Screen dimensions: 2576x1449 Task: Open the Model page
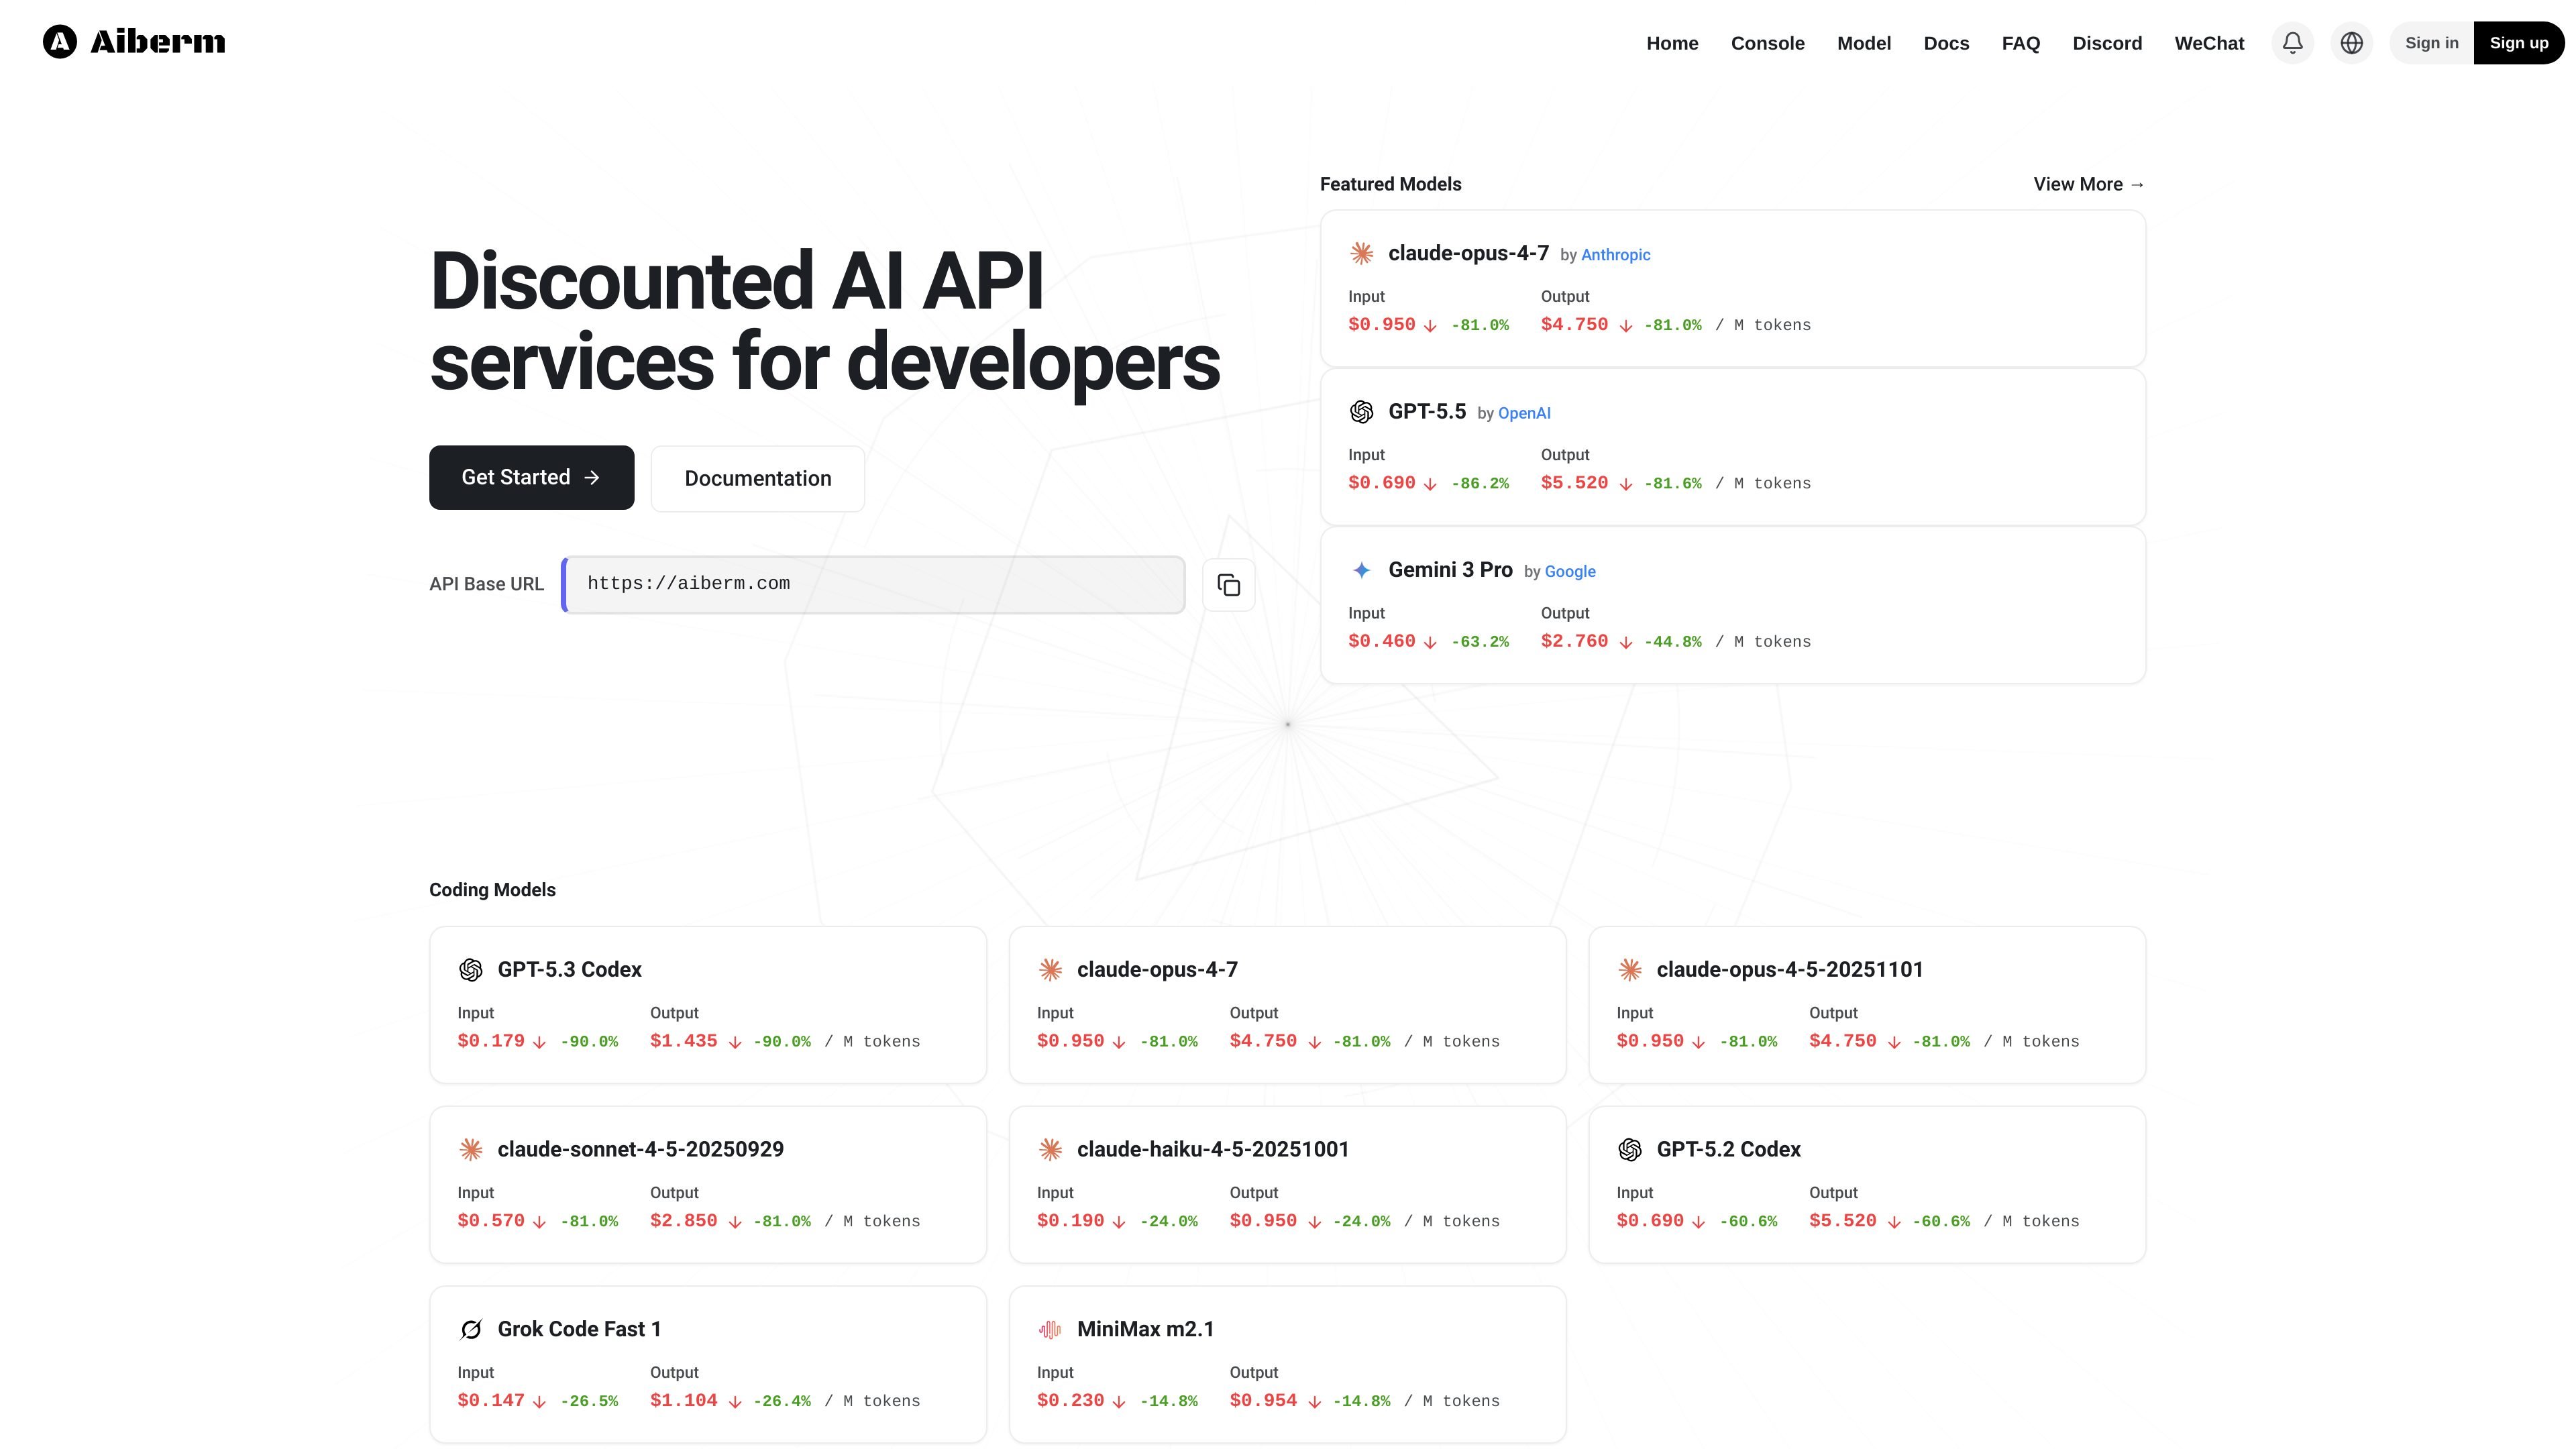tap(1864, 43)
